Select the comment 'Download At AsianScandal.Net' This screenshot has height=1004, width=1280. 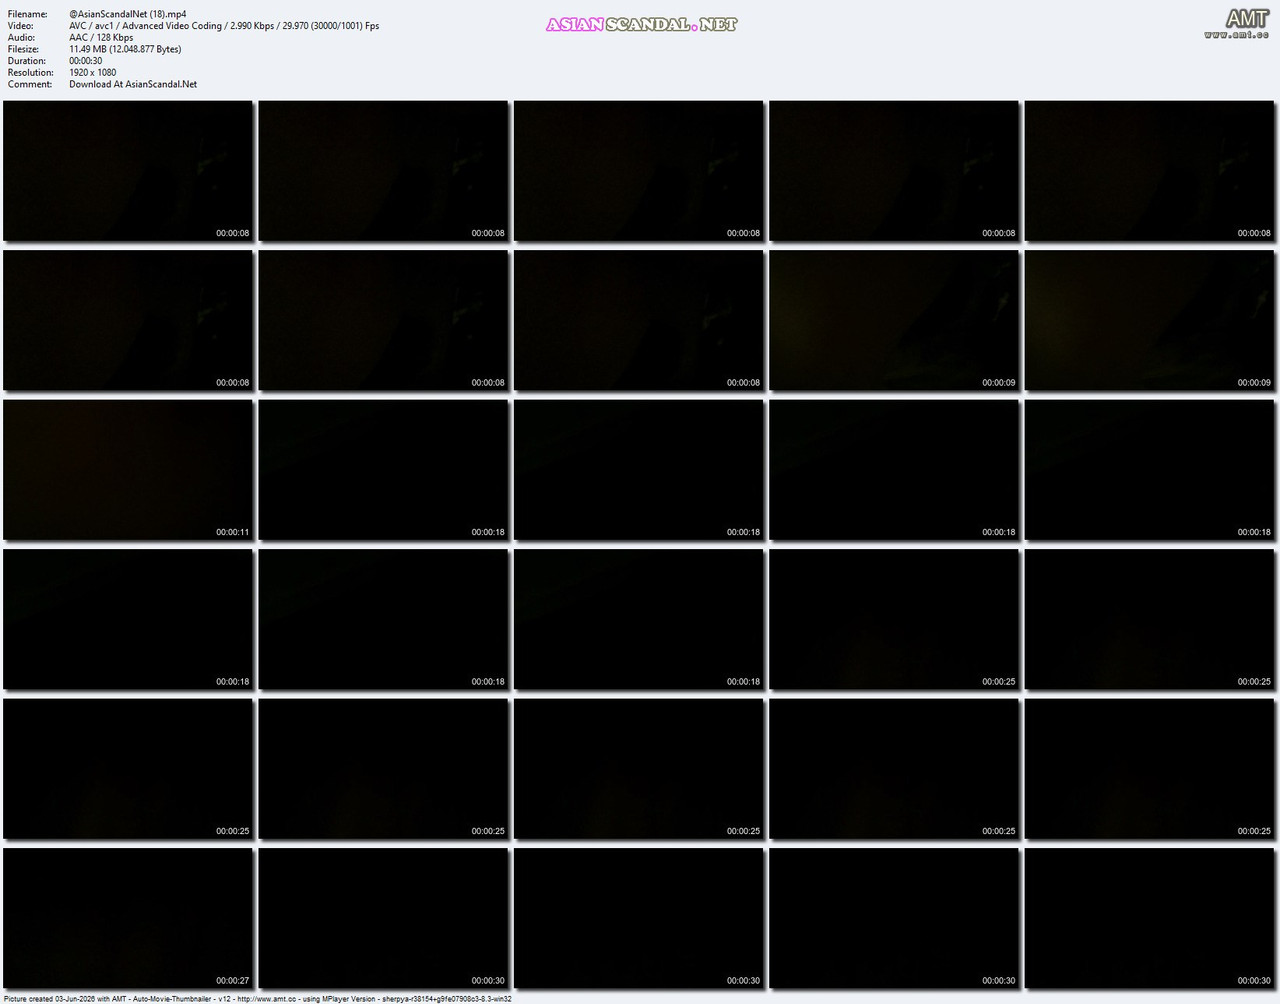(x=133, y=84)
